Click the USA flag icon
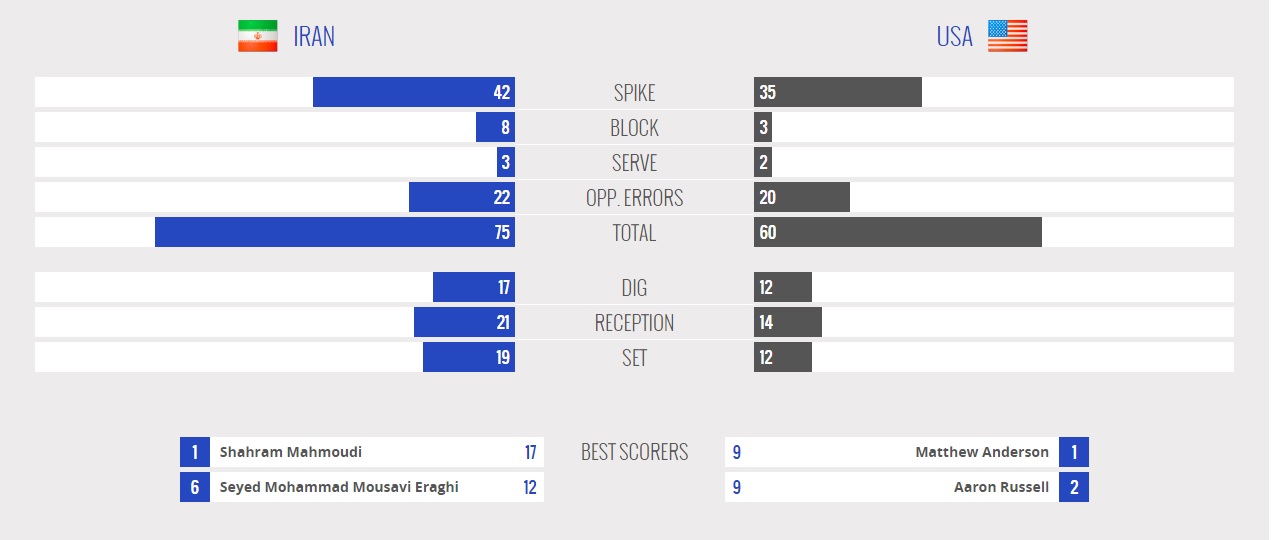This screenshot has width=1272, height=540. (x=1007, y=36)
